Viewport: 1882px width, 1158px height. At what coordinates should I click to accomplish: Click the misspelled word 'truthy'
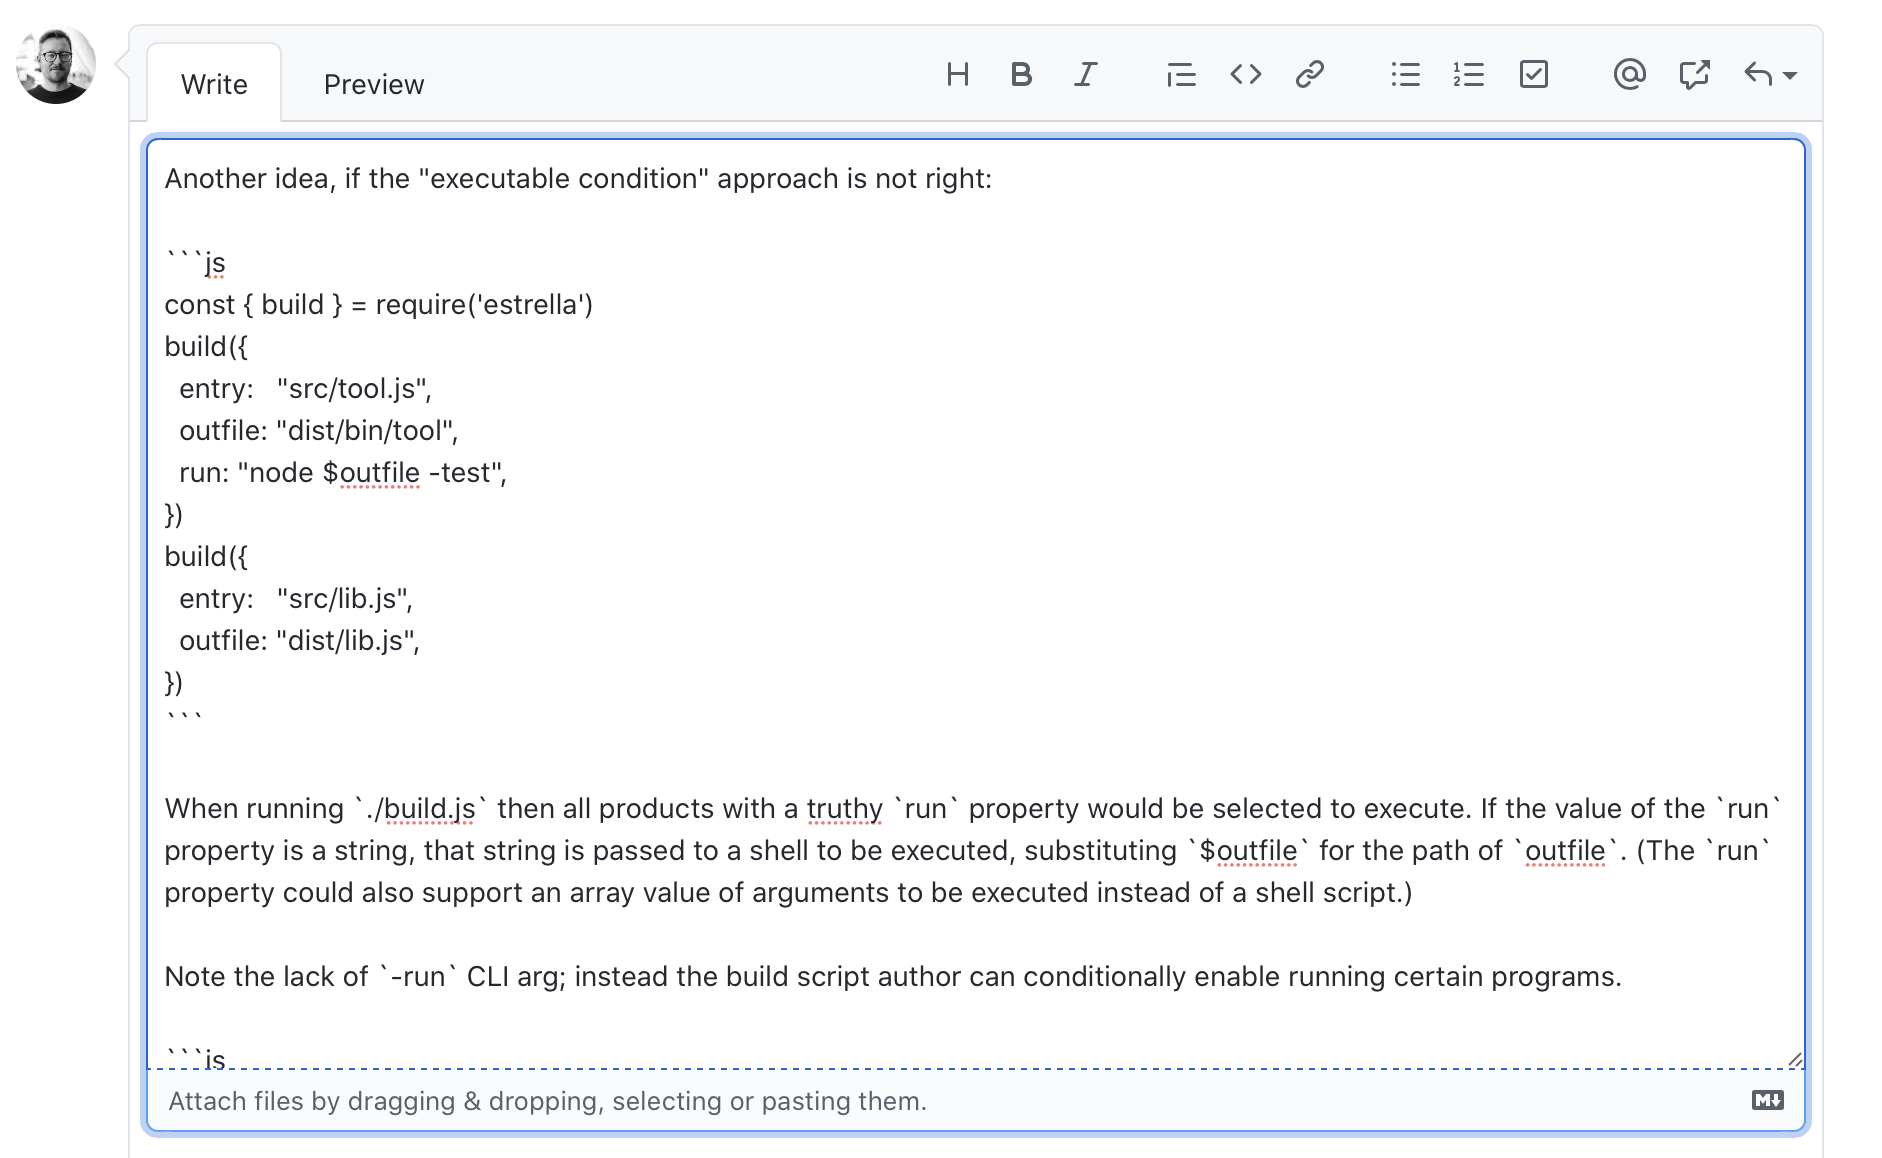click(845, 808)
